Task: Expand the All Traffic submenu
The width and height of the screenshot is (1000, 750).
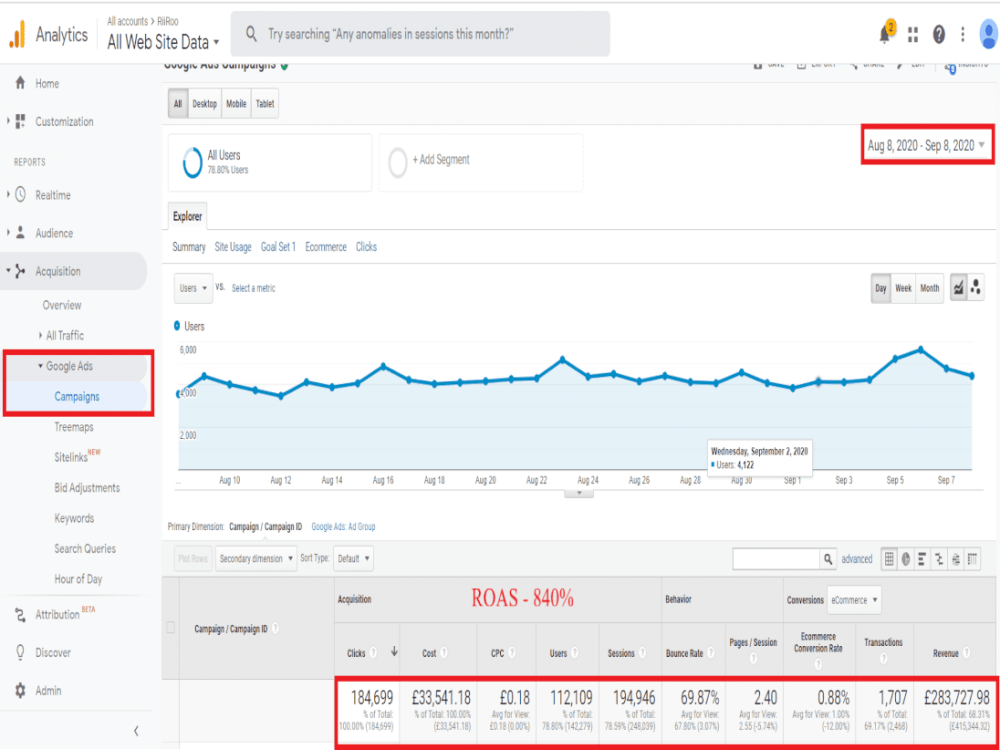Action: click(x=41, y=335)
